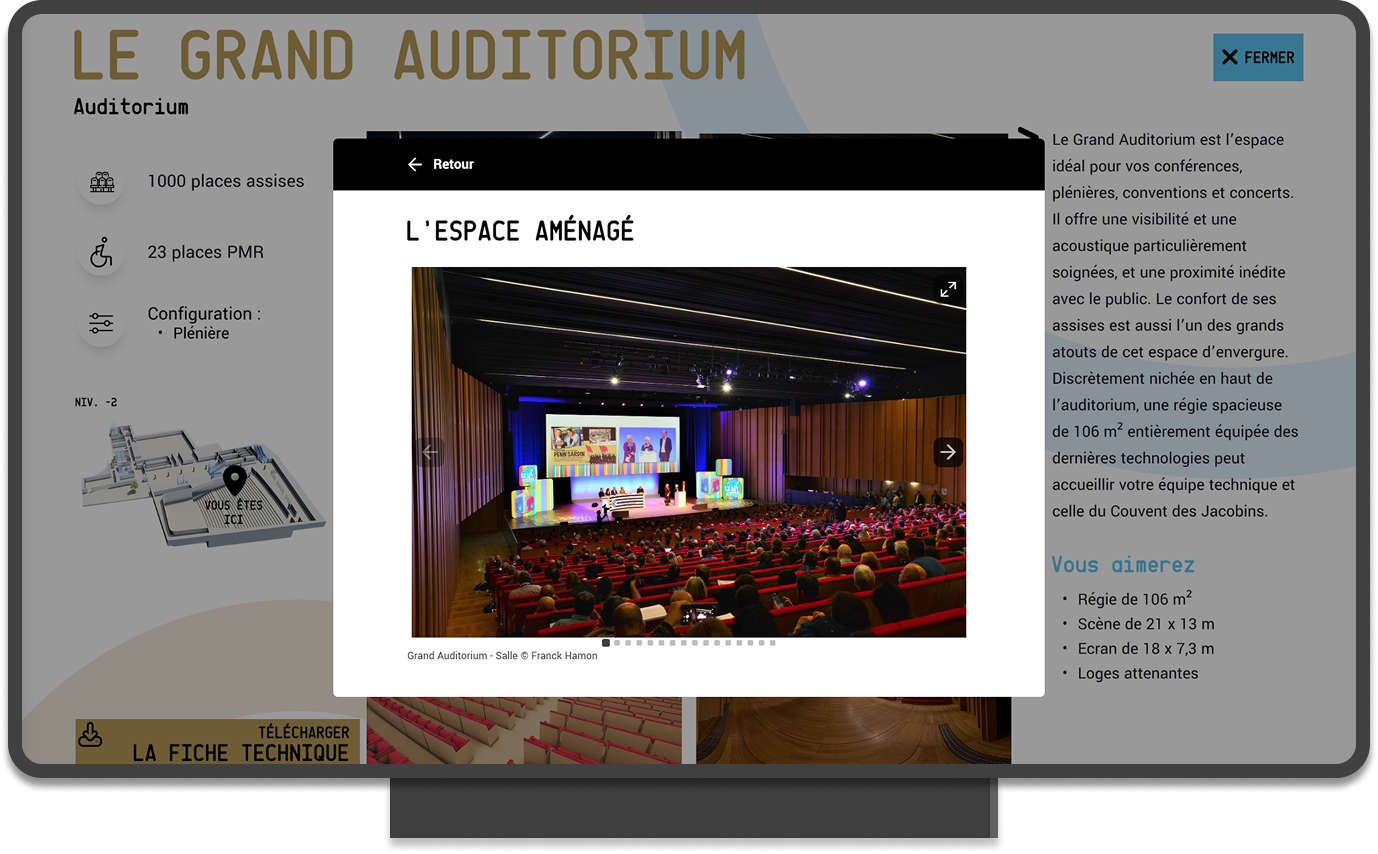The height and width of the screenshot is (854, 1378).
Task: Click the "Loges attenantes" list item
Action: (1138, 673)
